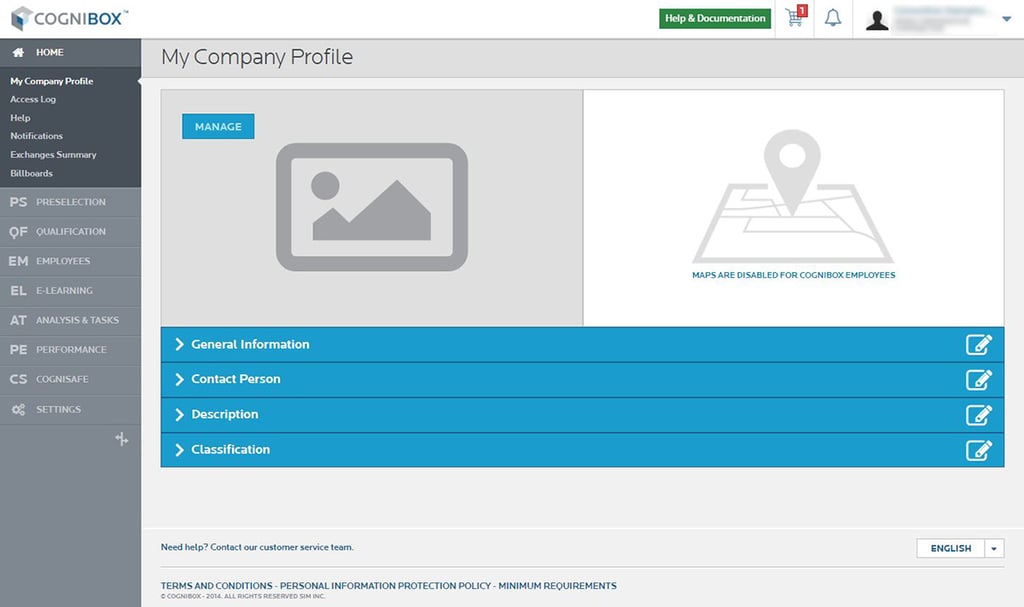Image resolution: width=1024 pixels, height=607 pixels.
Task: Open notifications bell icon
Action: 833,18
